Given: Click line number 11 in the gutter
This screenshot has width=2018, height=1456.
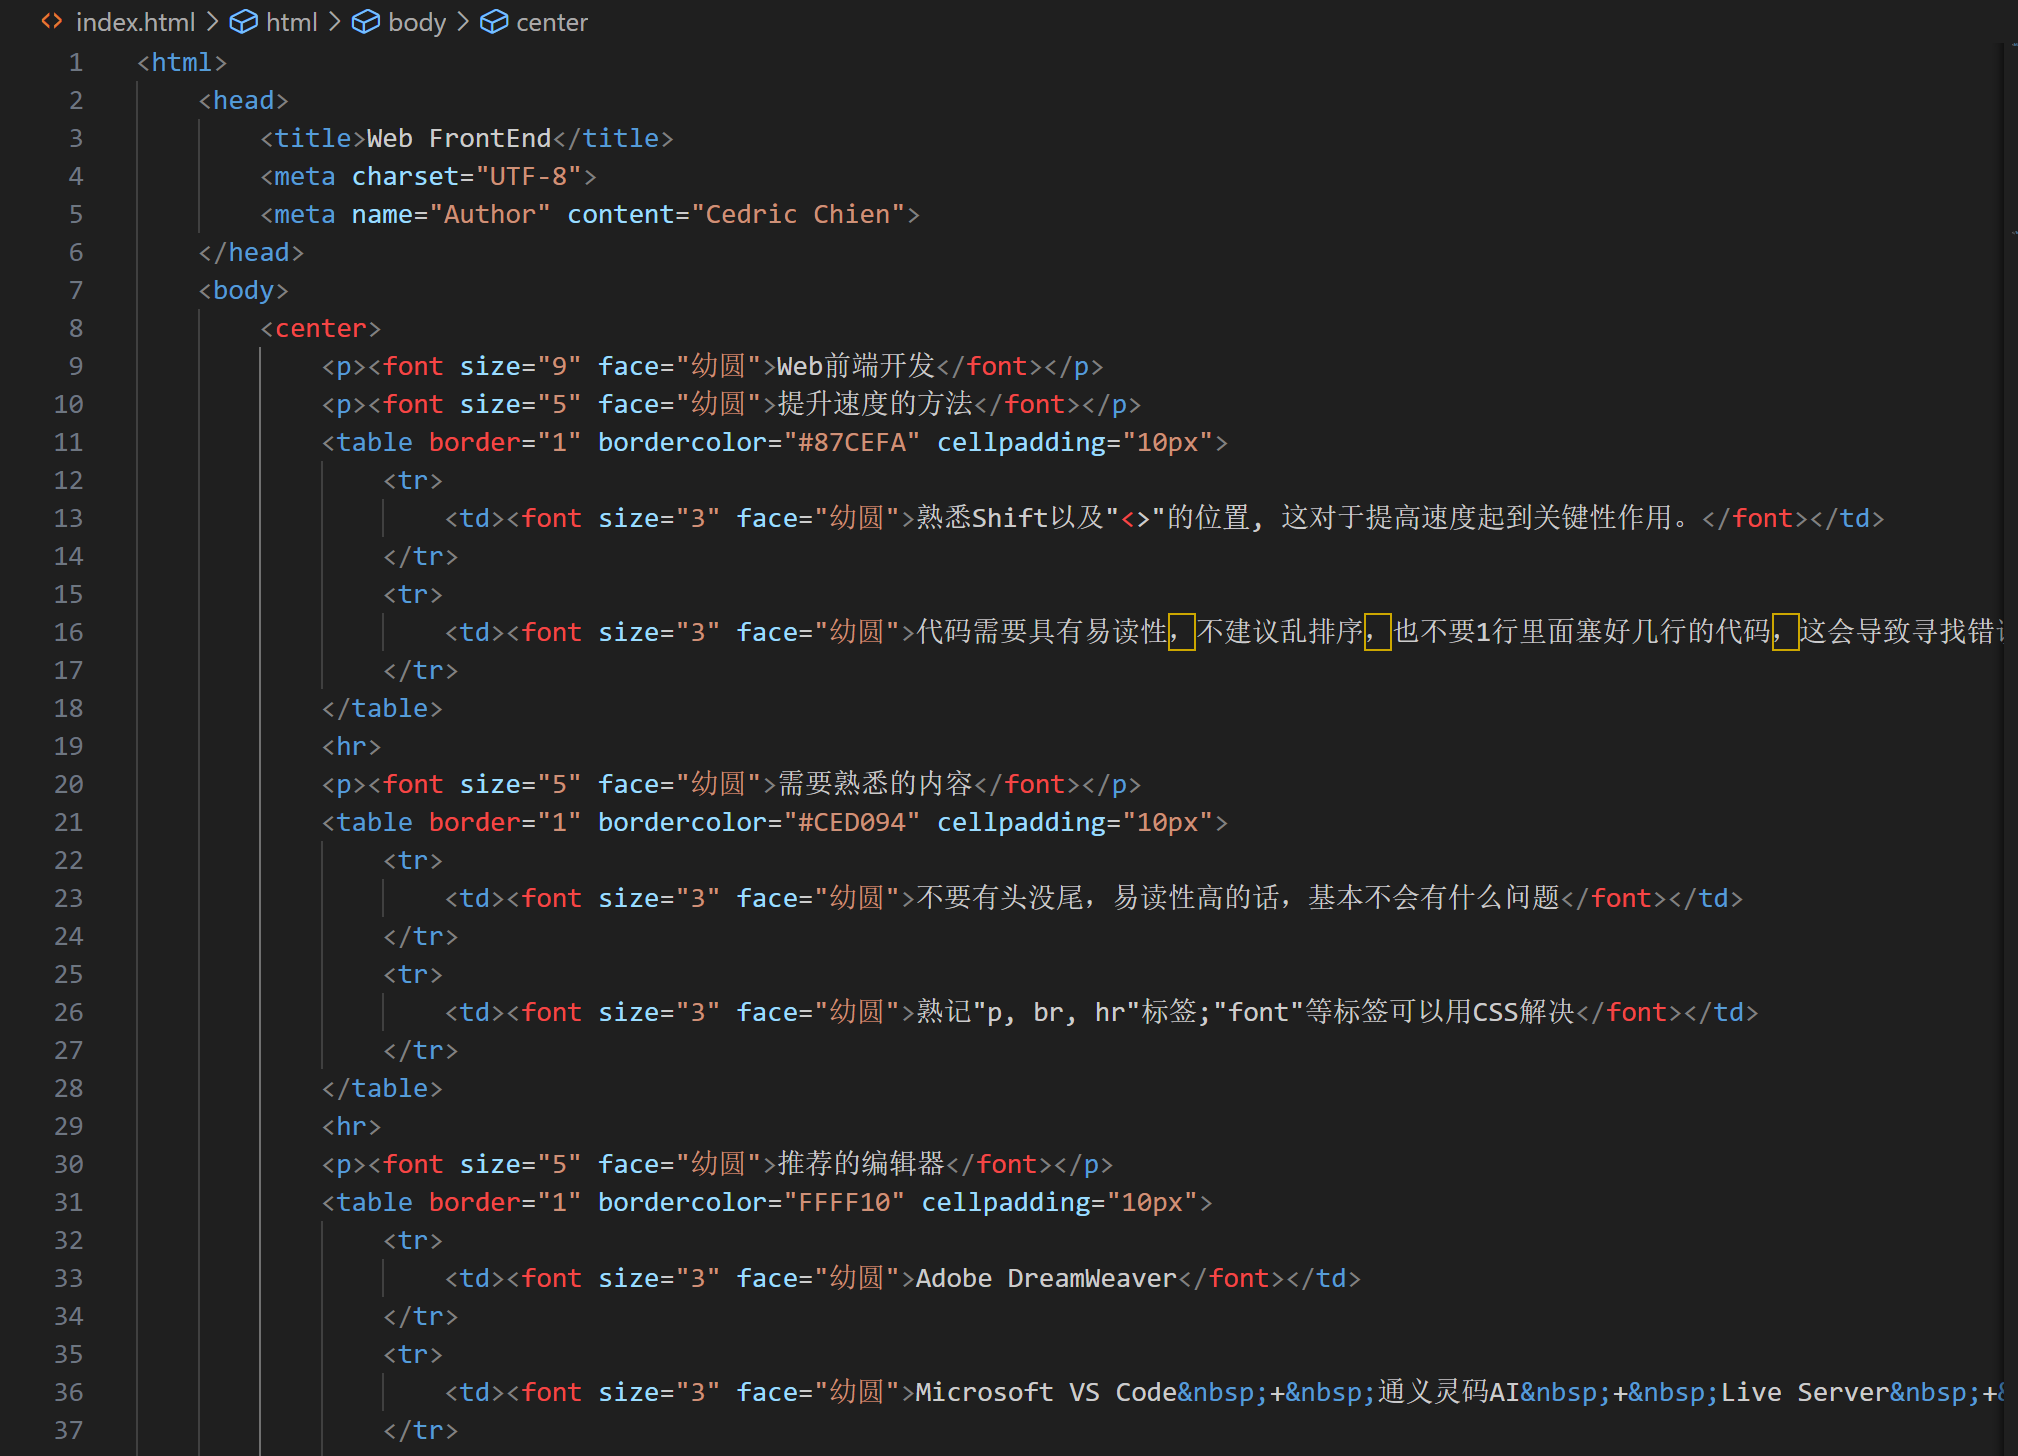Looking at the screenshot, I should [x=68, y=442].
